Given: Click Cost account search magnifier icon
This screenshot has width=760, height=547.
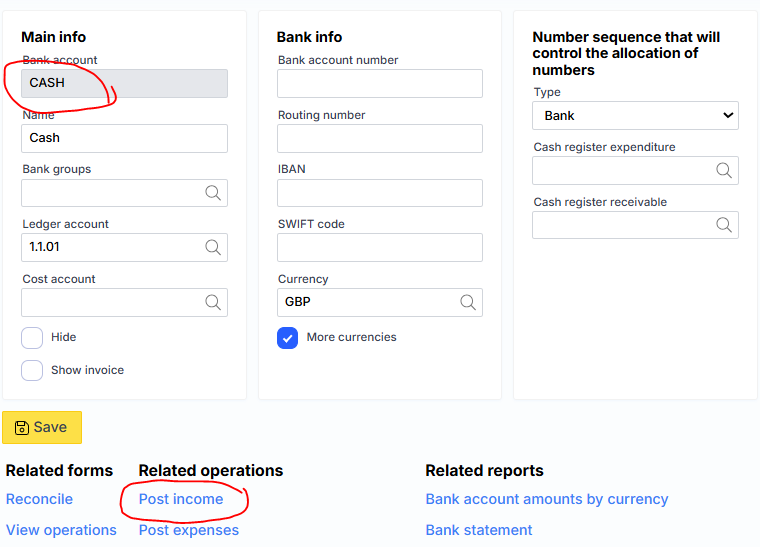Looking at the screenshot, I should pos(213,302).
